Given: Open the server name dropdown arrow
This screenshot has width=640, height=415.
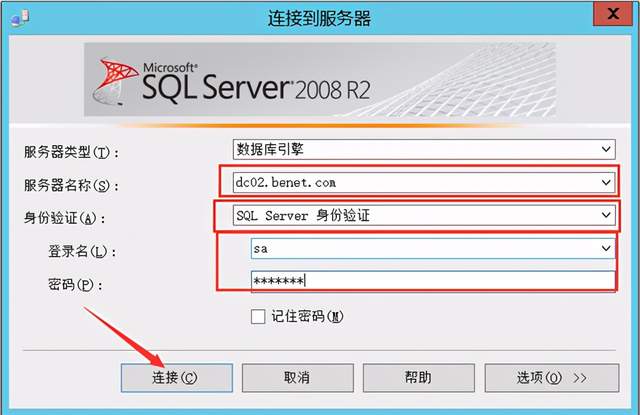Looking at the screenshot, I should tap(606, 182).
